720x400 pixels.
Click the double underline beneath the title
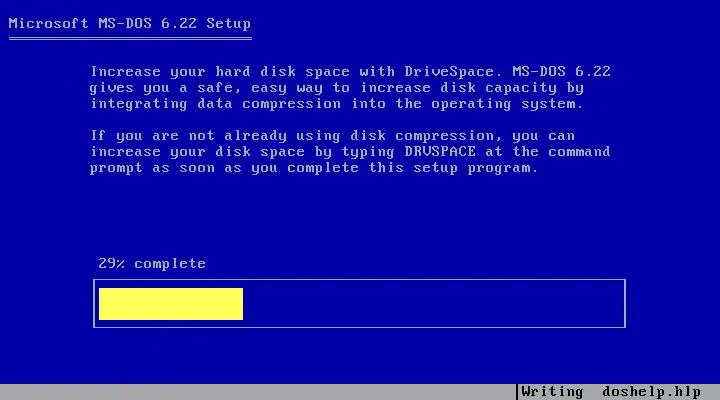pos(130,39)
